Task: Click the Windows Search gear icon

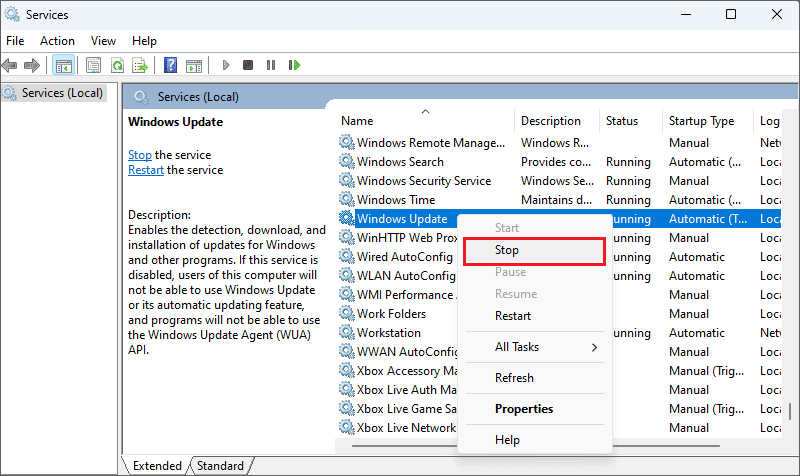Action: 347,162
